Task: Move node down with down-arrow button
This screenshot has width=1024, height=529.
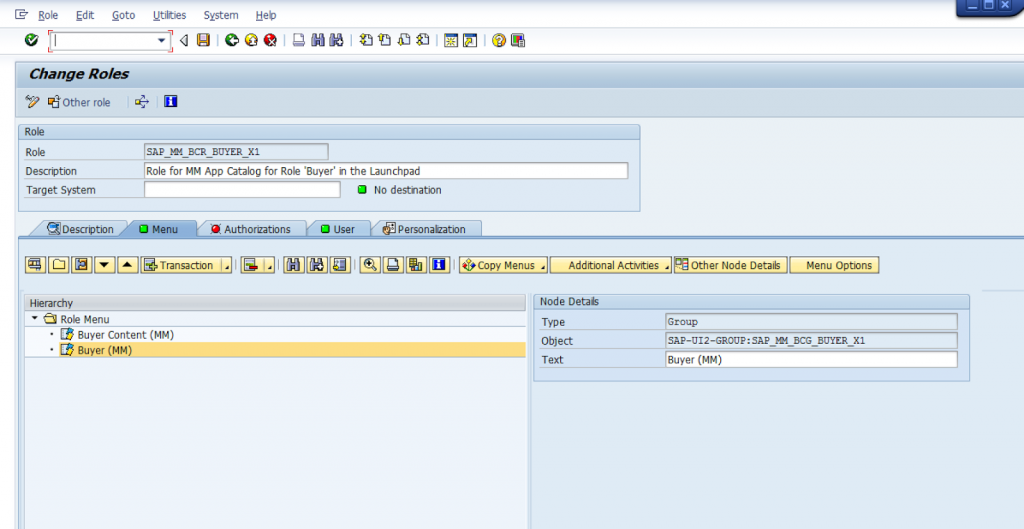Action: click(104, 265)
